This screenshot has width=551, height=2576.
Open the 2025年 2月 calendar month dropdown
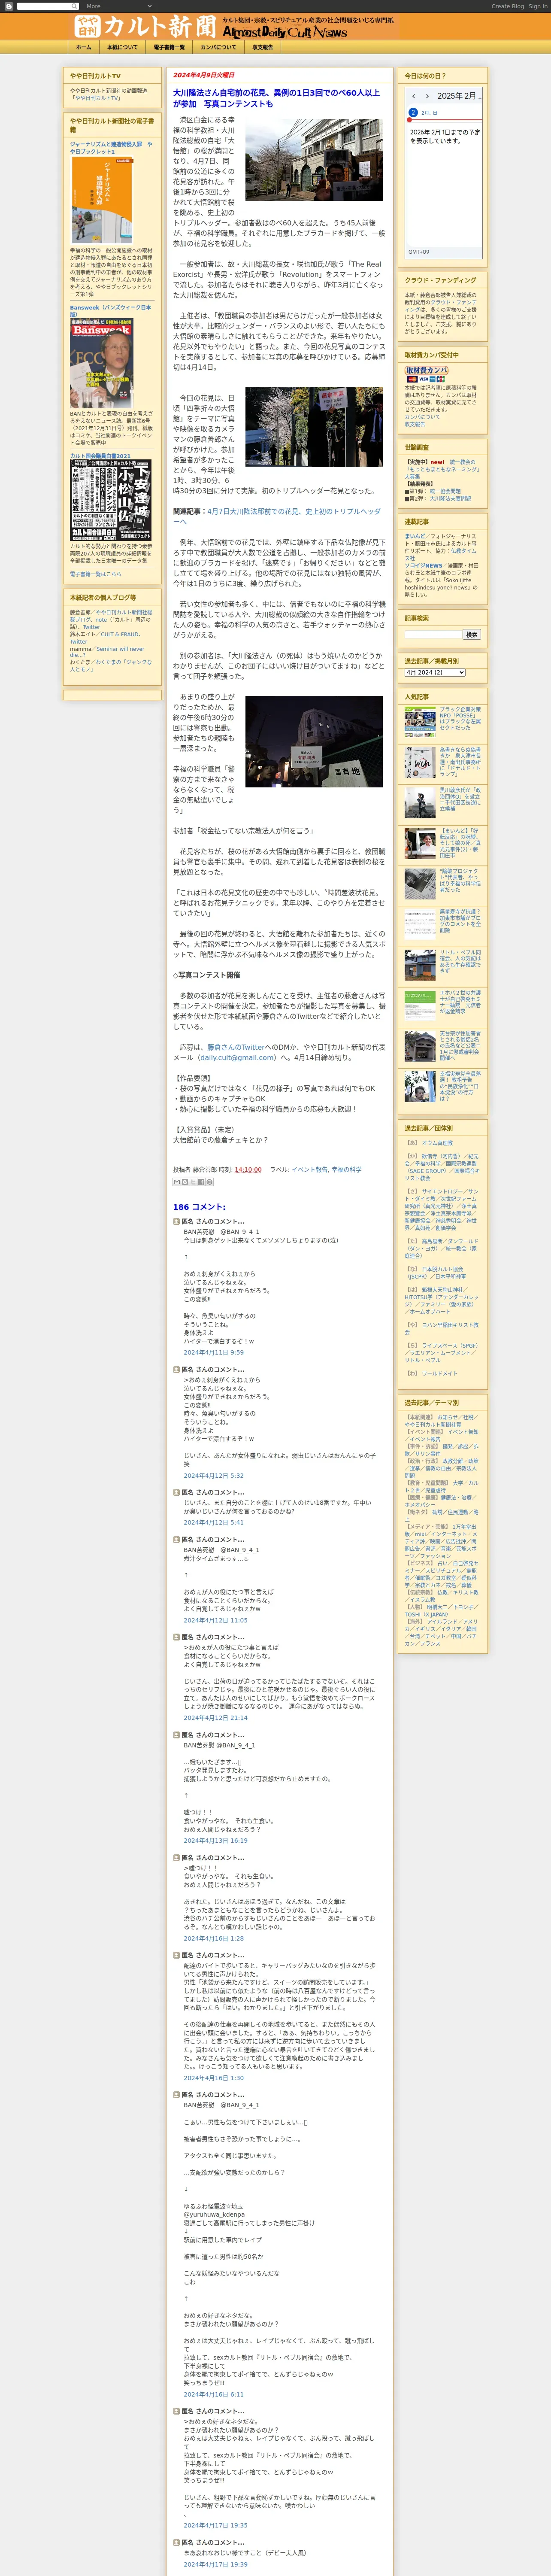[x=459, y=96]
